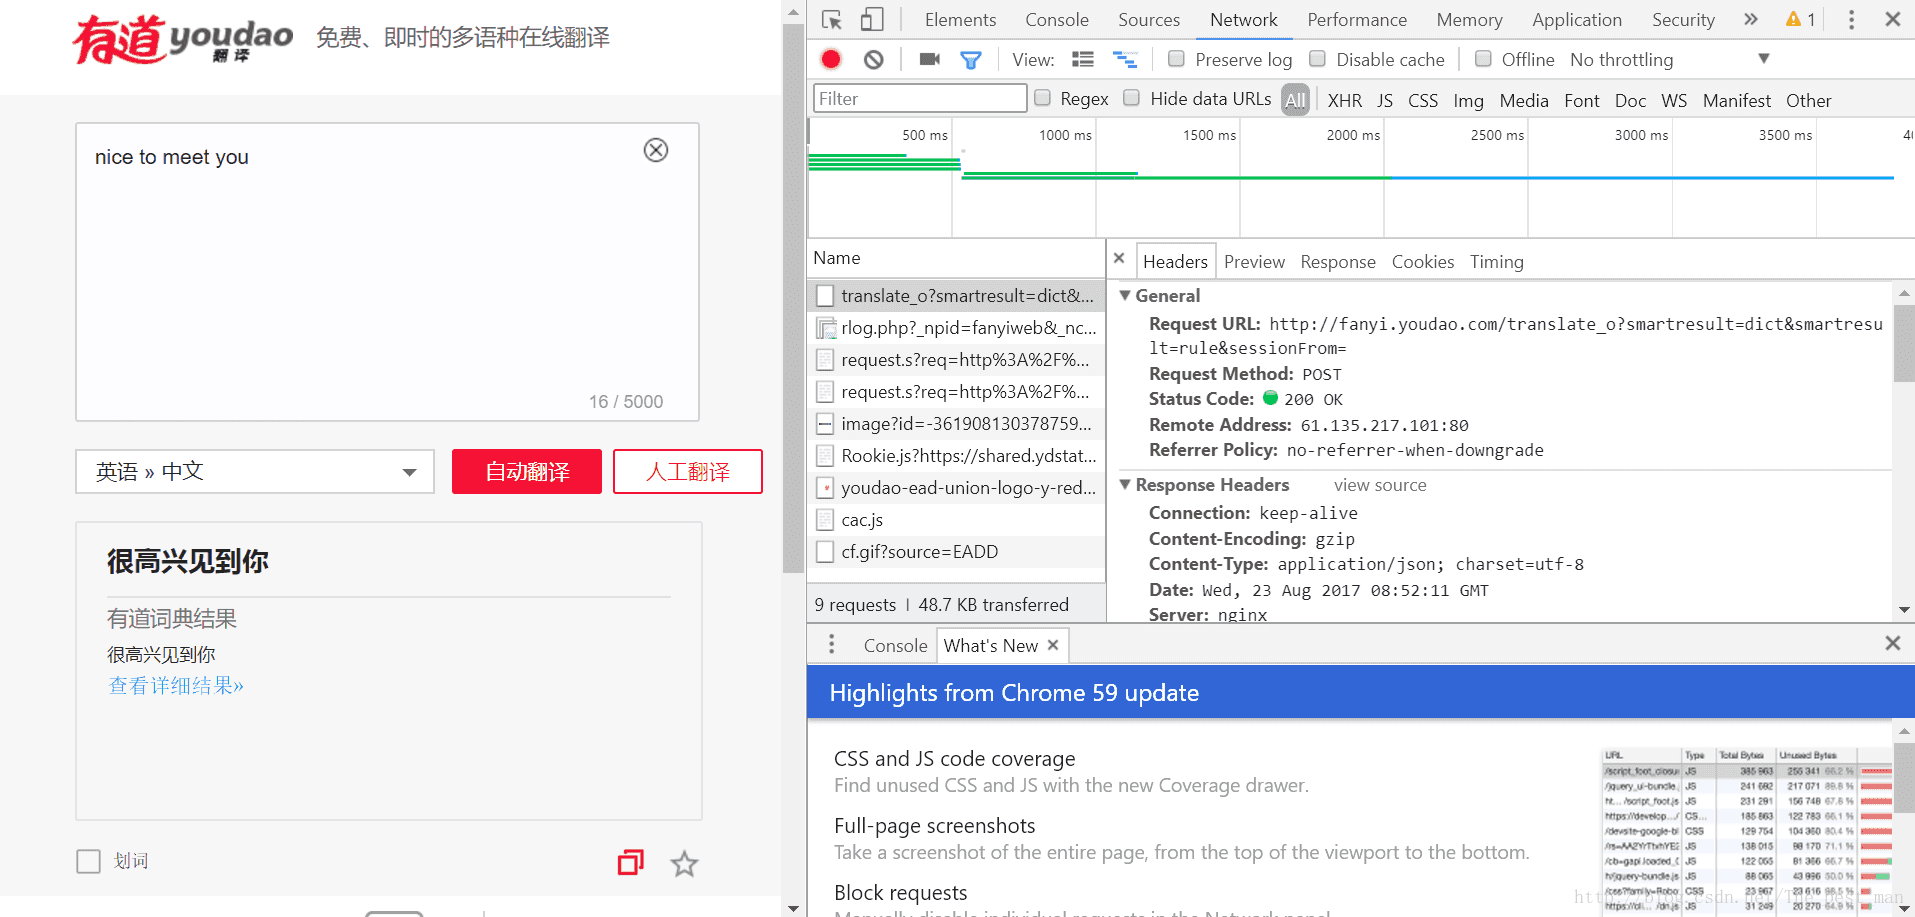Switch to large request rows view
Screen dimensions: 1915x917
[x=1083, y=60]
